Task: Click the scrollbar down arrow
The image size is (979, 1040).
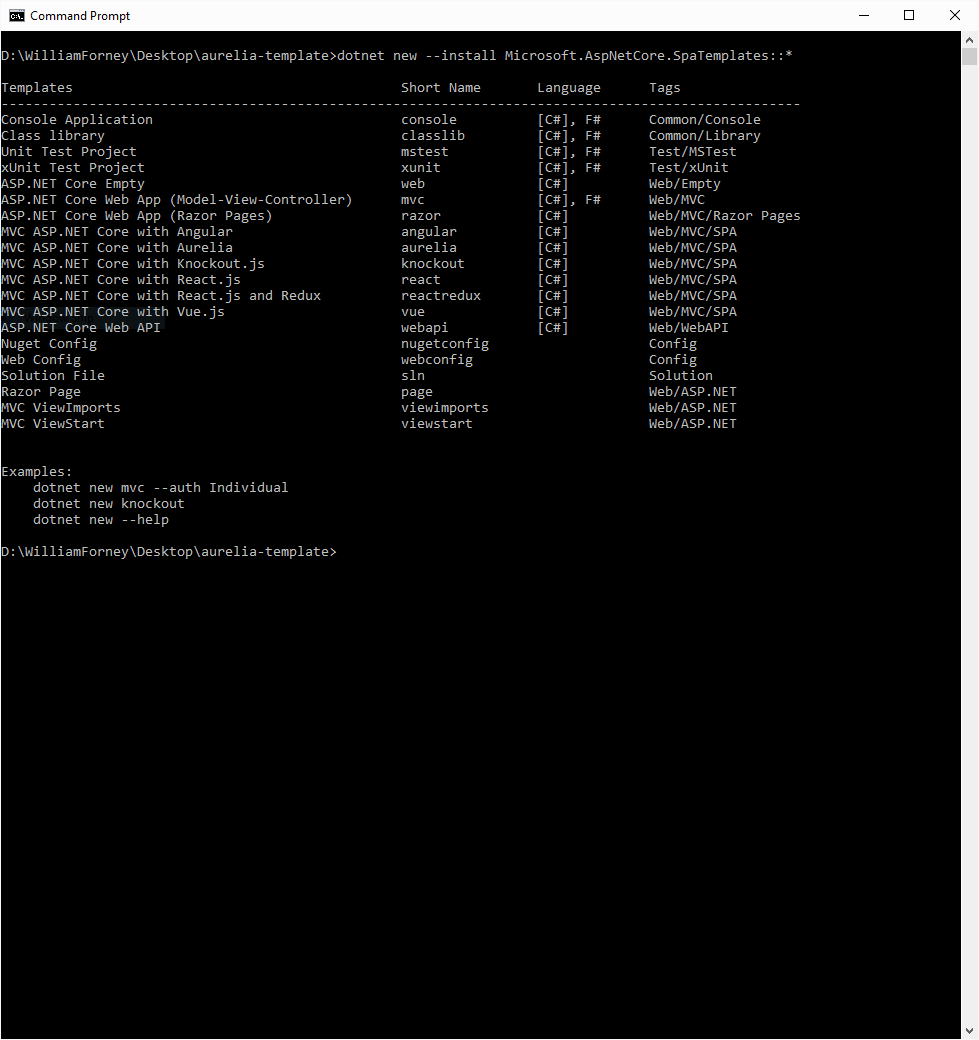Action: 969,1030
